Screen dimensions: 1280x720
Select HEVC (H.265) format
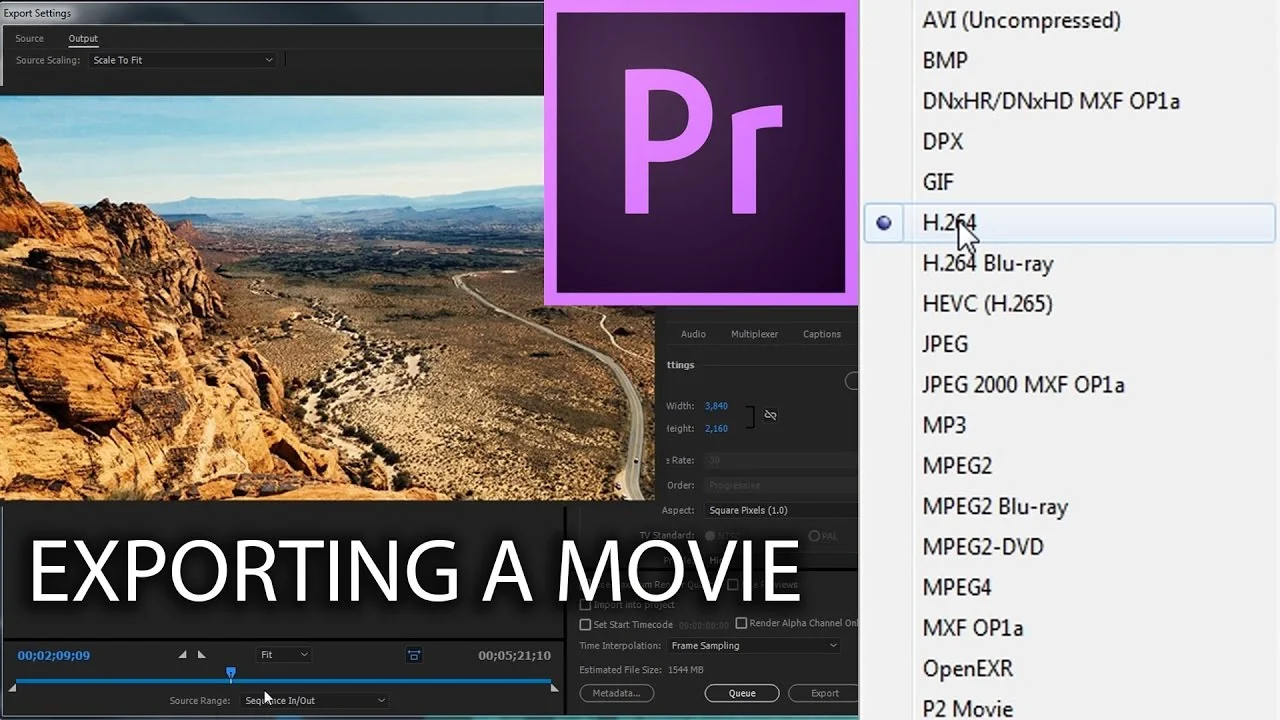click(x=987, y=304)
